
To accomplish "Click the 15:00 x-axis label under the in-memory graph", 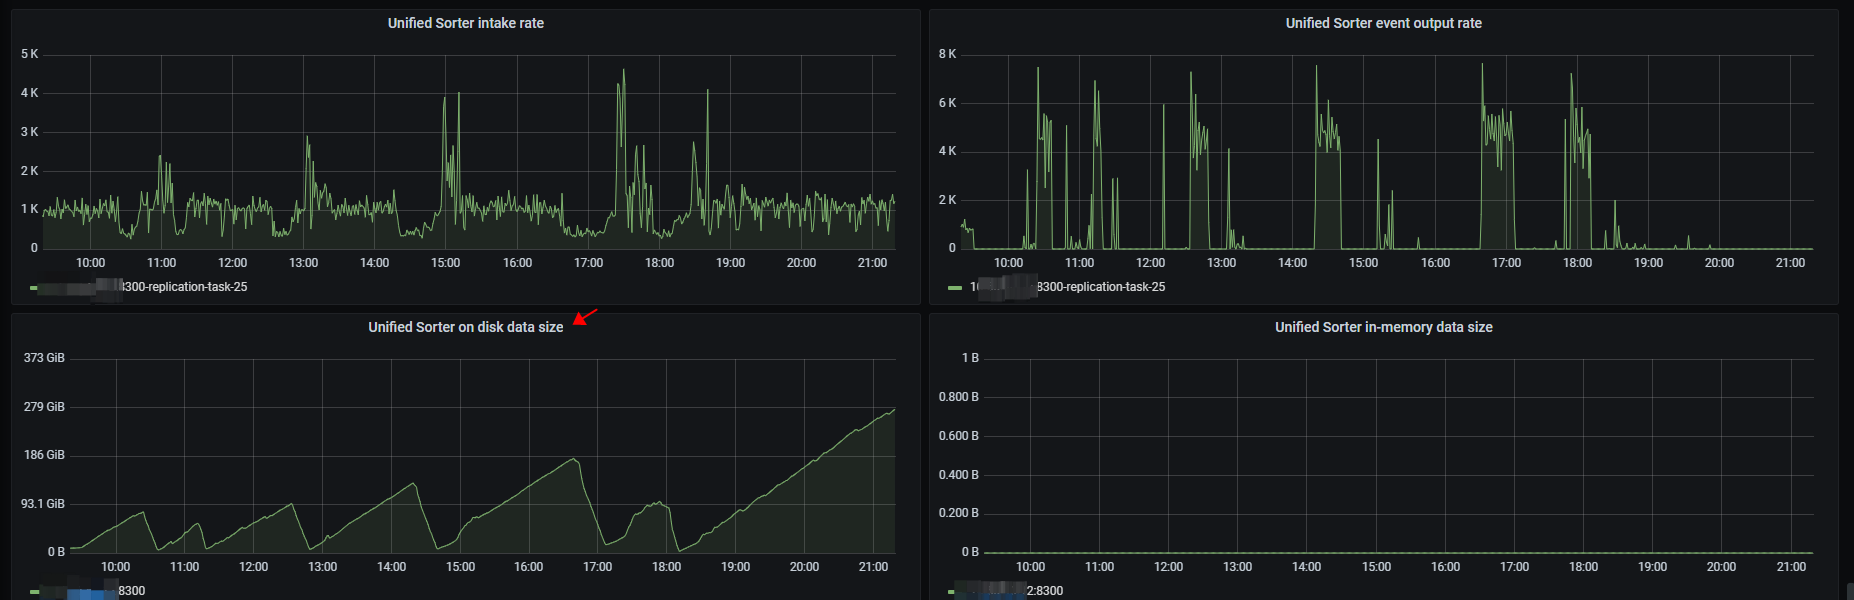I will point(1376,567).
